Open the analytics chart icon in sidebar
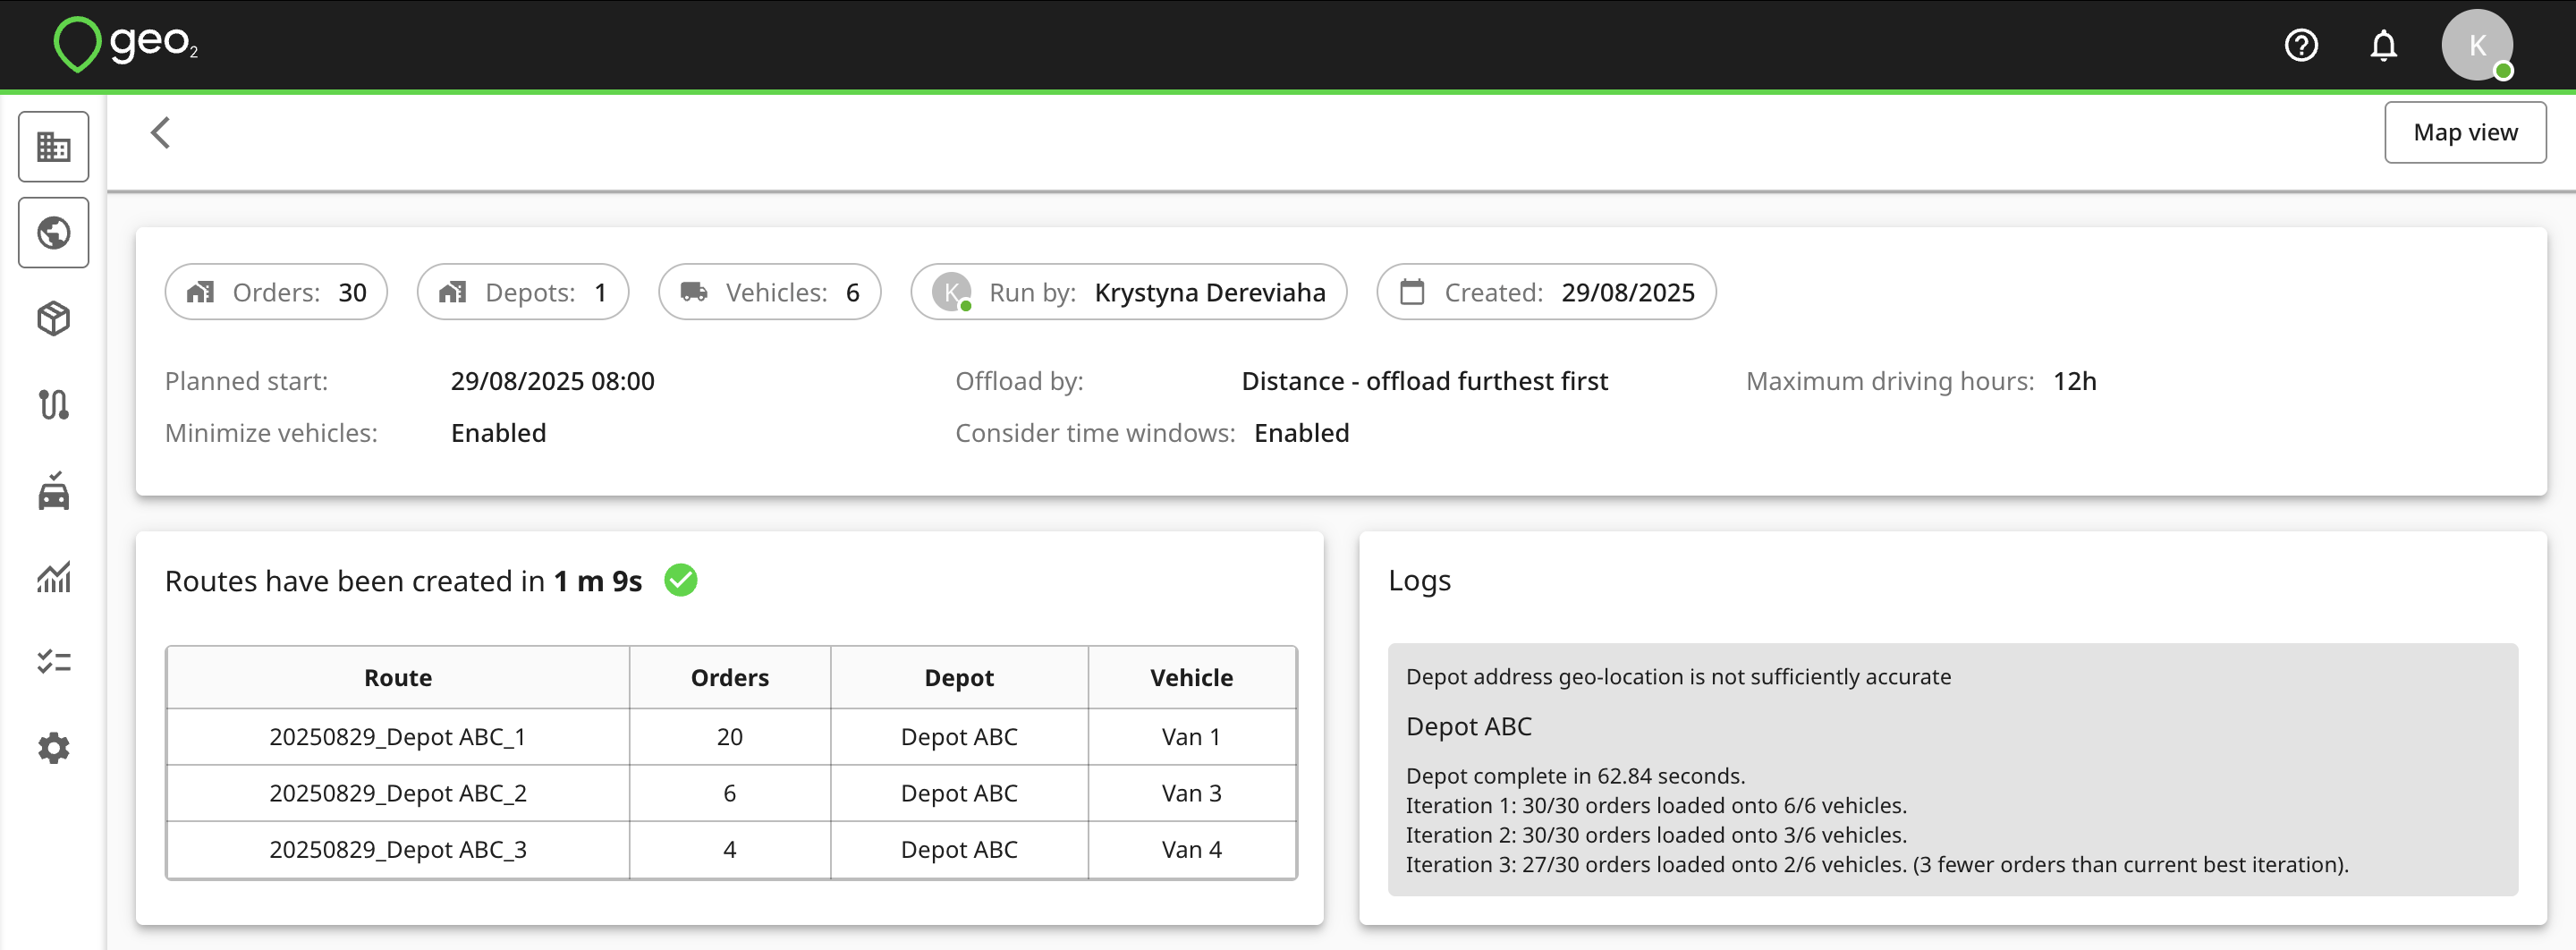Screen dimensions: 2576x950 [x=53, y=577]
